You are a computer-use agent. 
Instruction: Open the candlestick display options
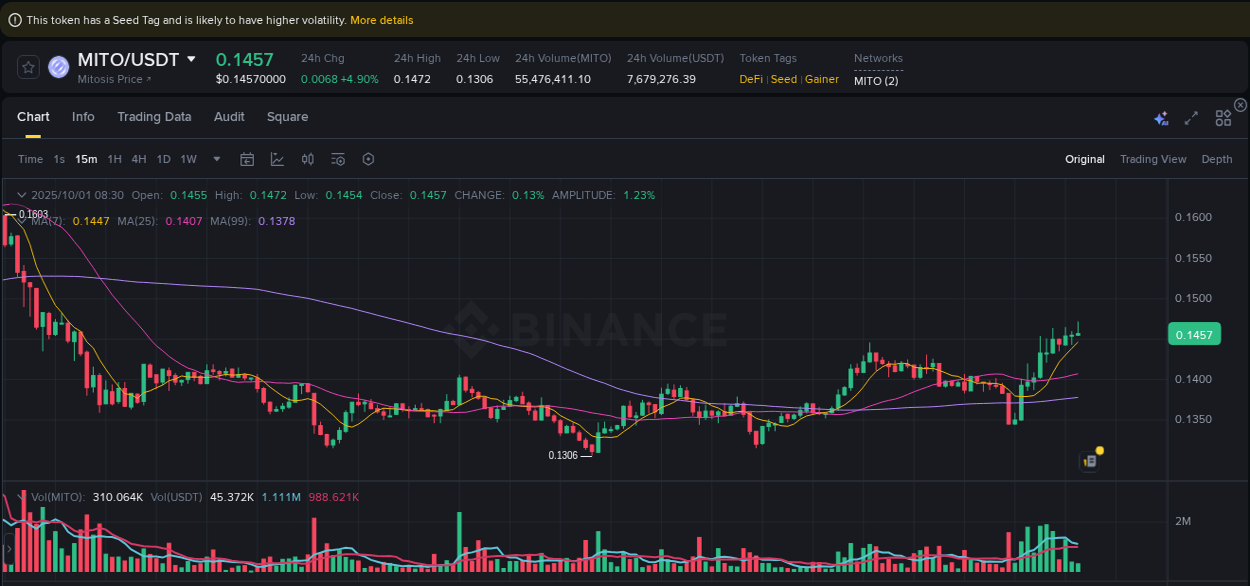coord(307,159)
